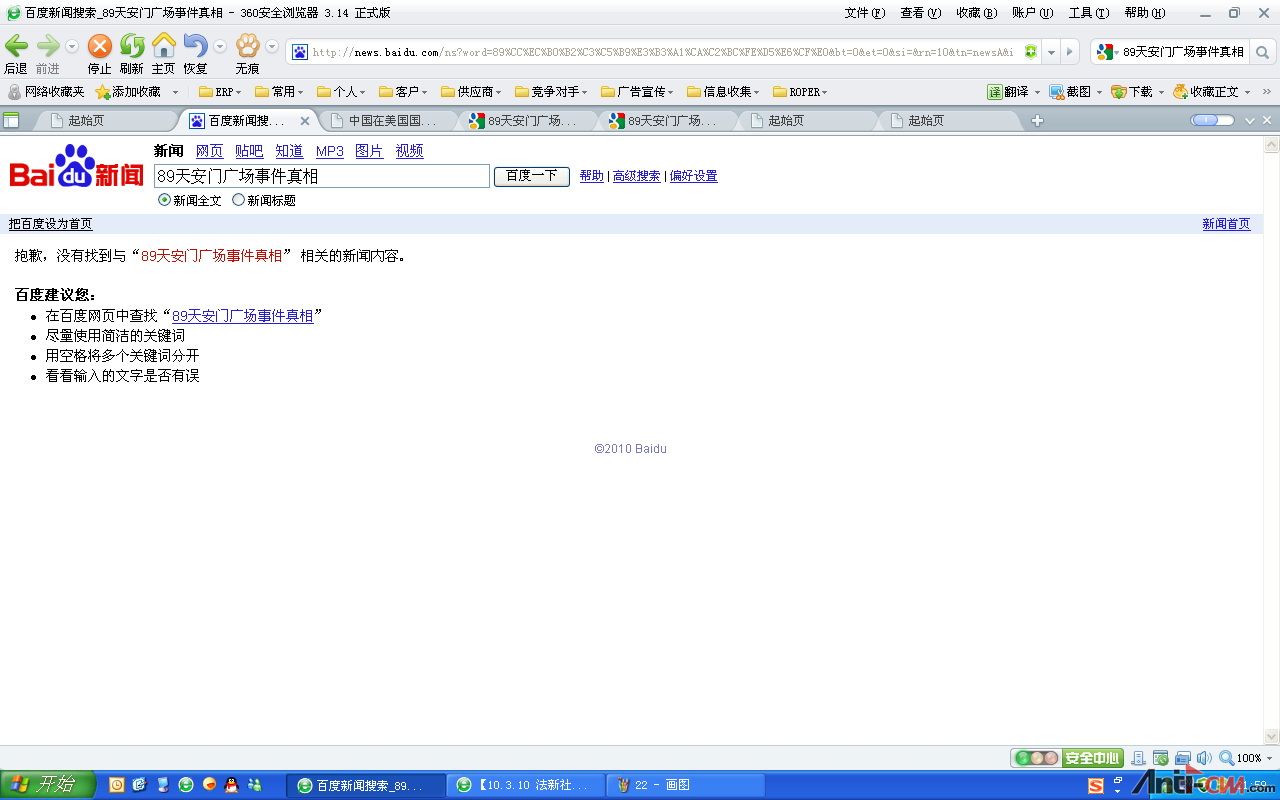Click the QQ penguin icon in taskbar
Screen dimensions: 1280x800
point(231,785)
